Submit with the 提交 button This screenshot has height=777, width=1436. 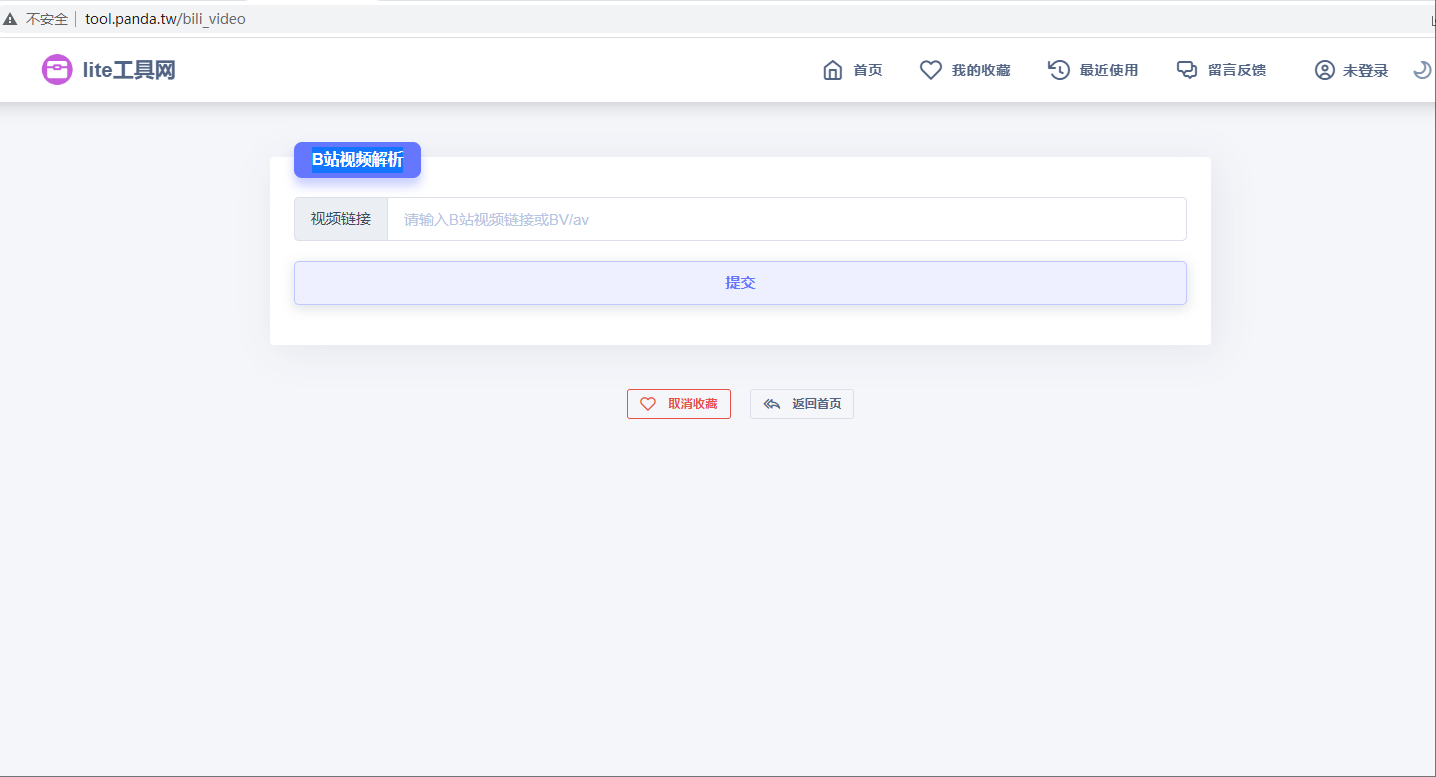[x=740, y=283]
